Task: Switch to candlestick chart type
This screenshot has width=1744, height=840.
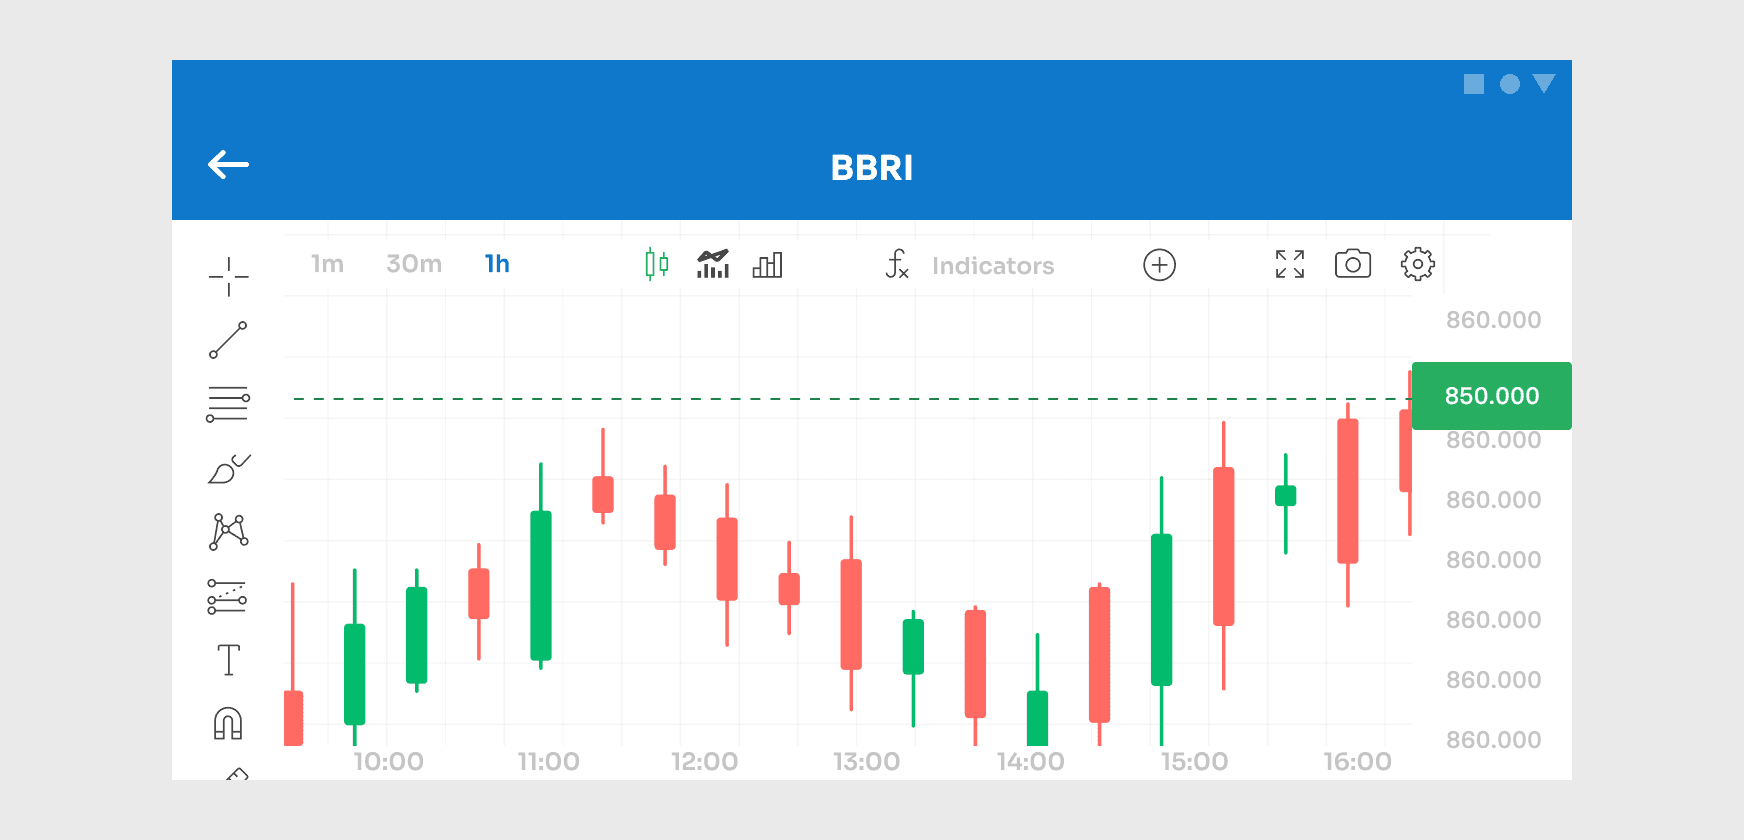Action: (x=657, y=264)
